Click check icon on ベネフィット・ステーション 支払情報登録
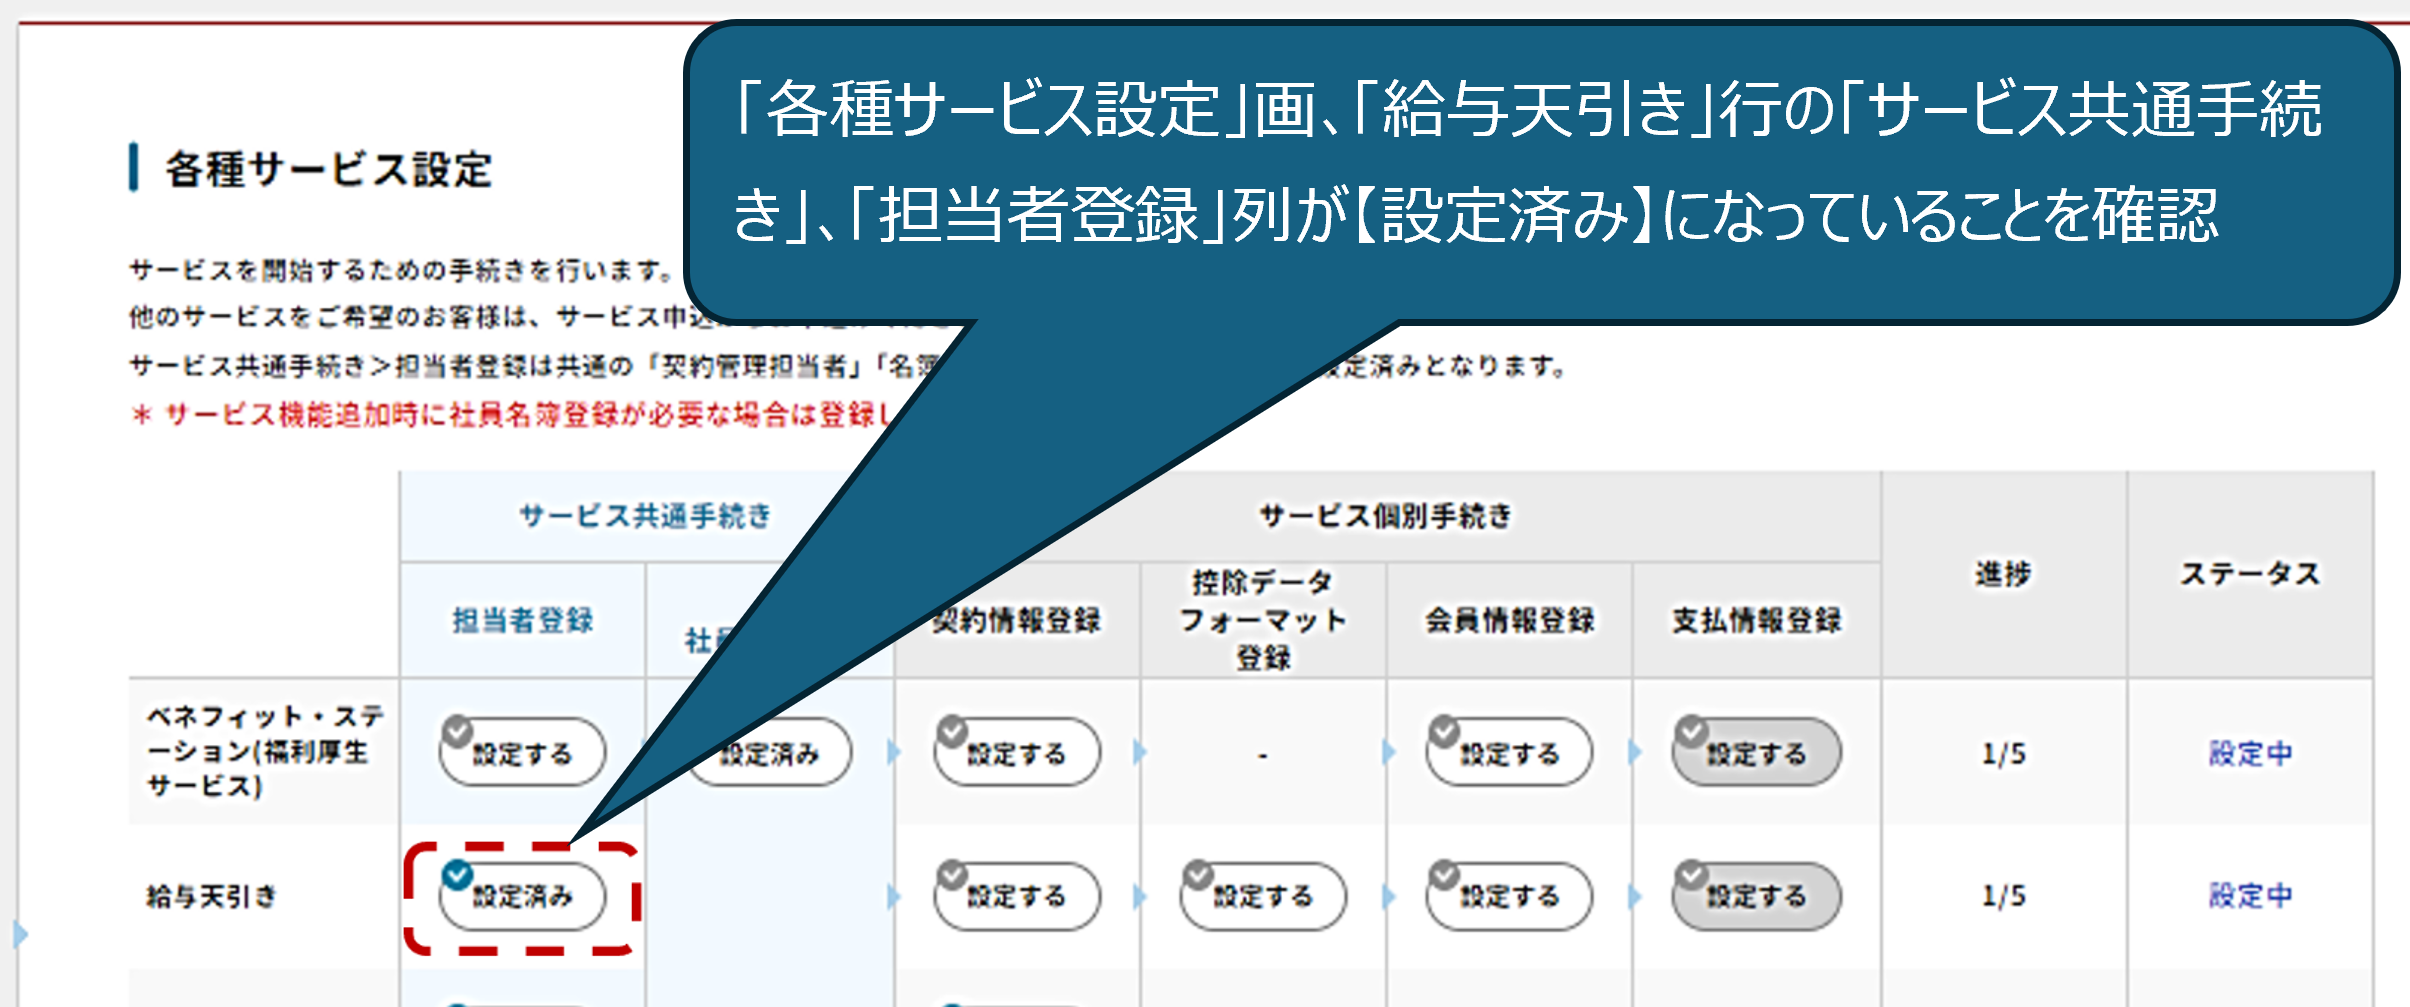 click(1691, 731)
